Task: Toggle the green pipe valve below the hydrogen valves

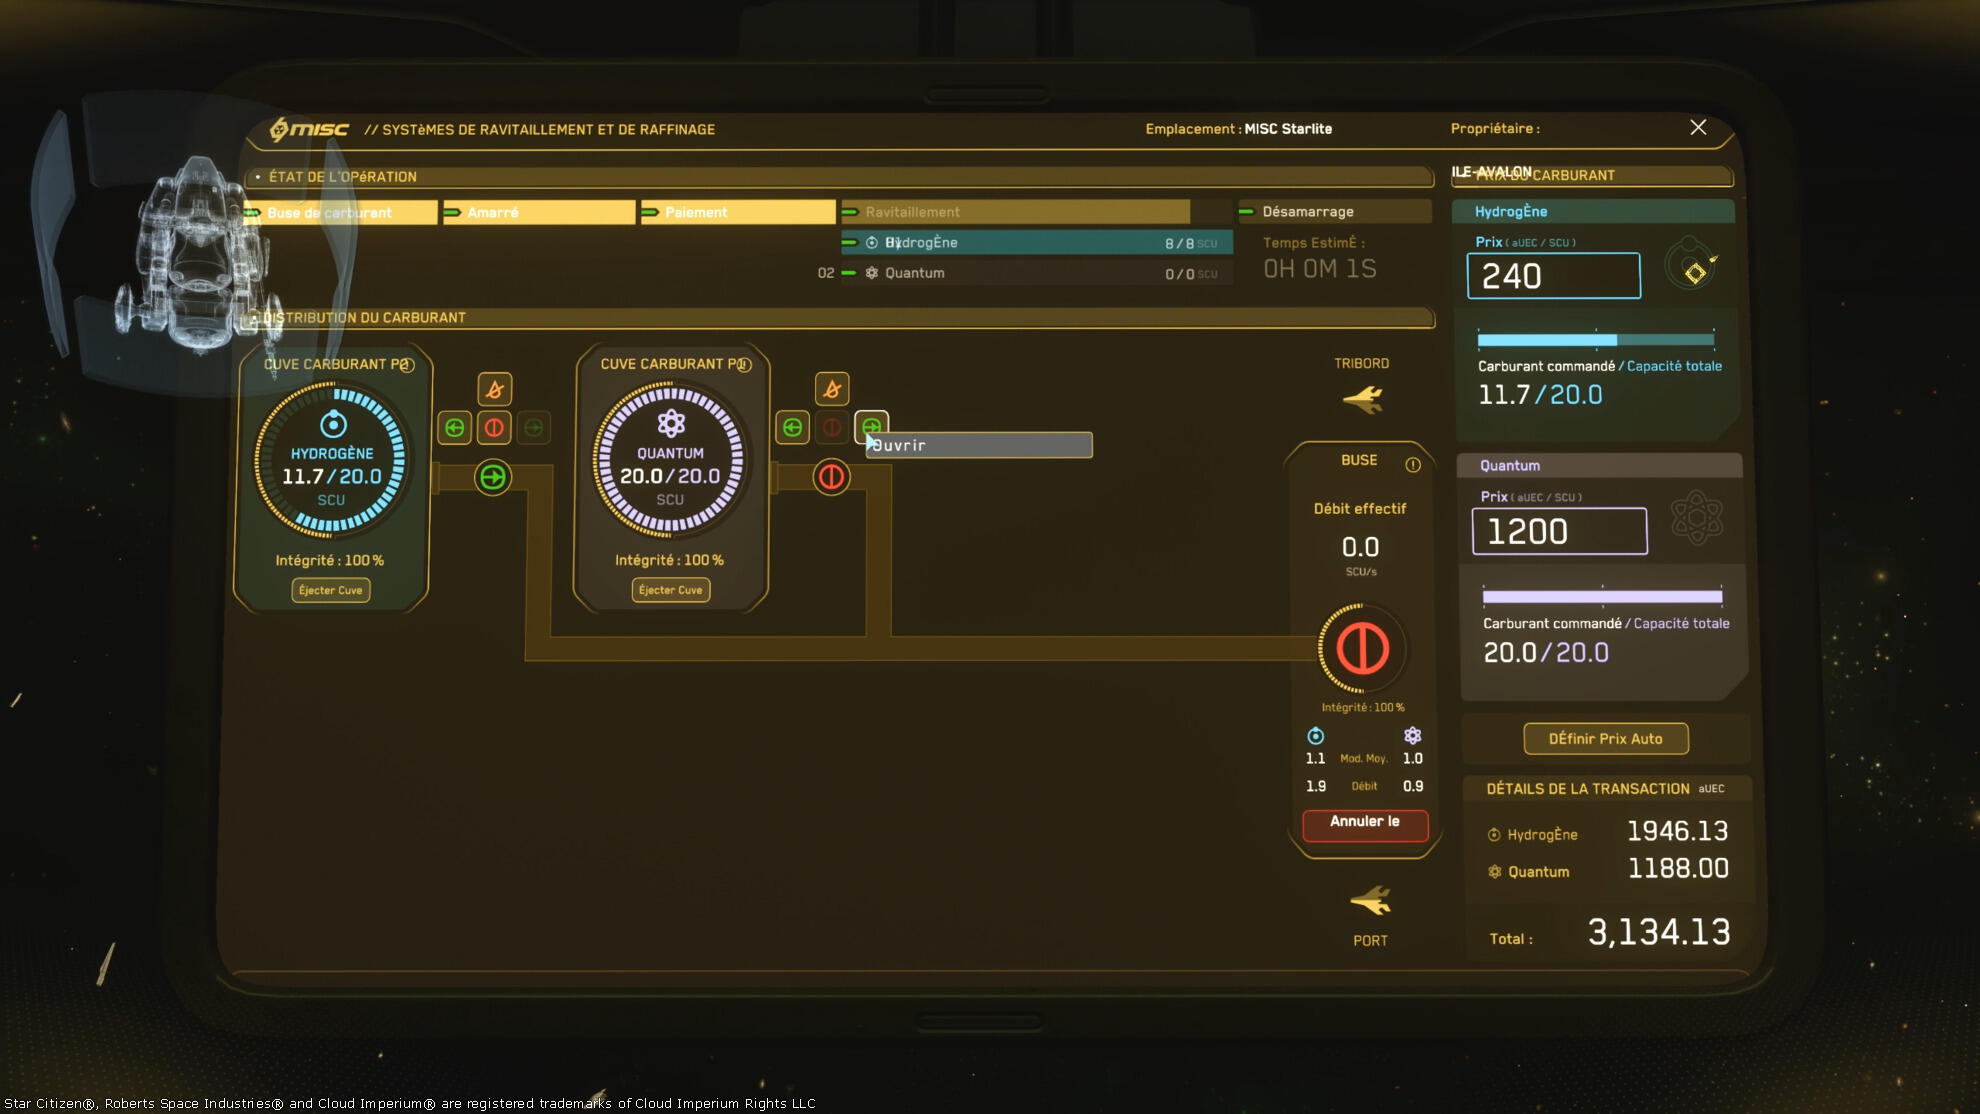Action: (493, 477)
